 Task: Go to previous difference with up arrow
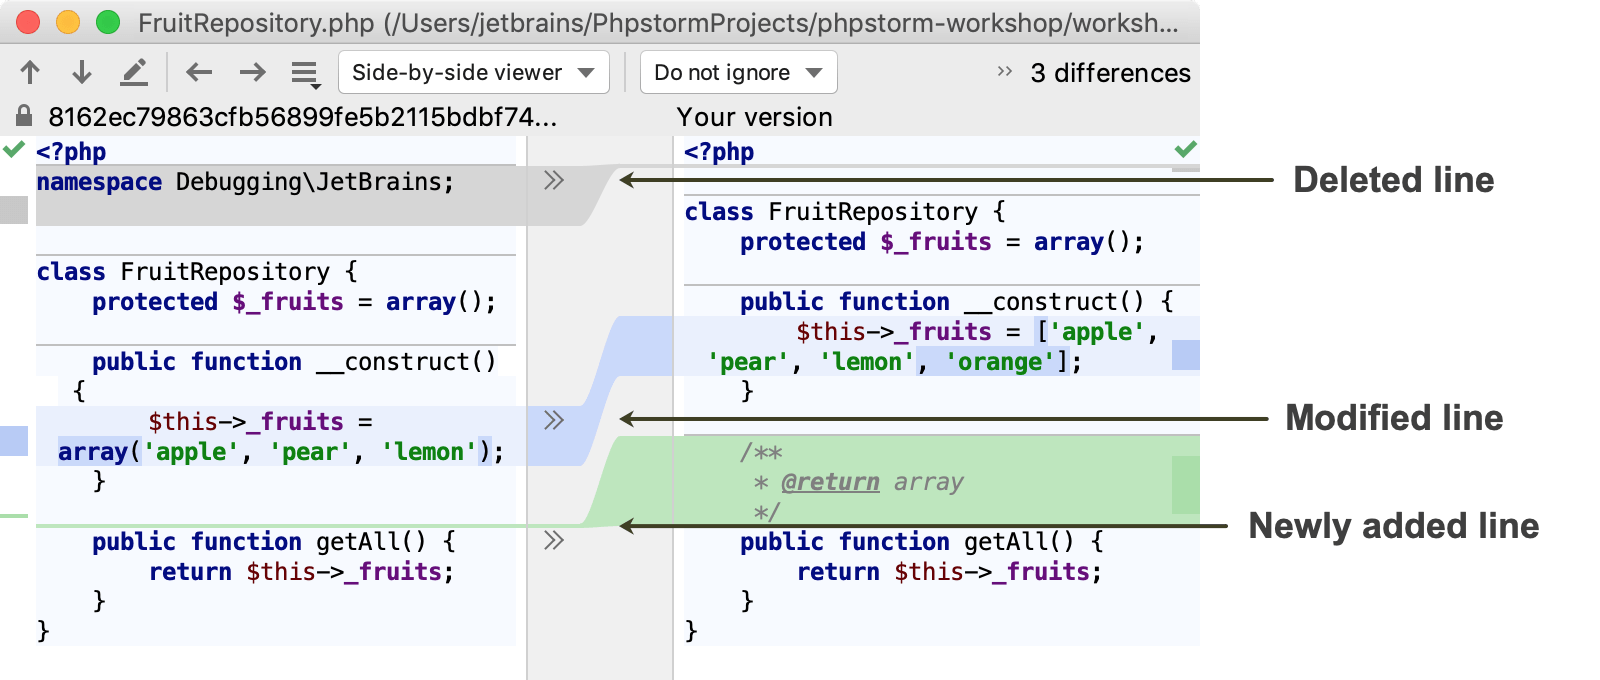pyautogui.click(x=30, y=72)
